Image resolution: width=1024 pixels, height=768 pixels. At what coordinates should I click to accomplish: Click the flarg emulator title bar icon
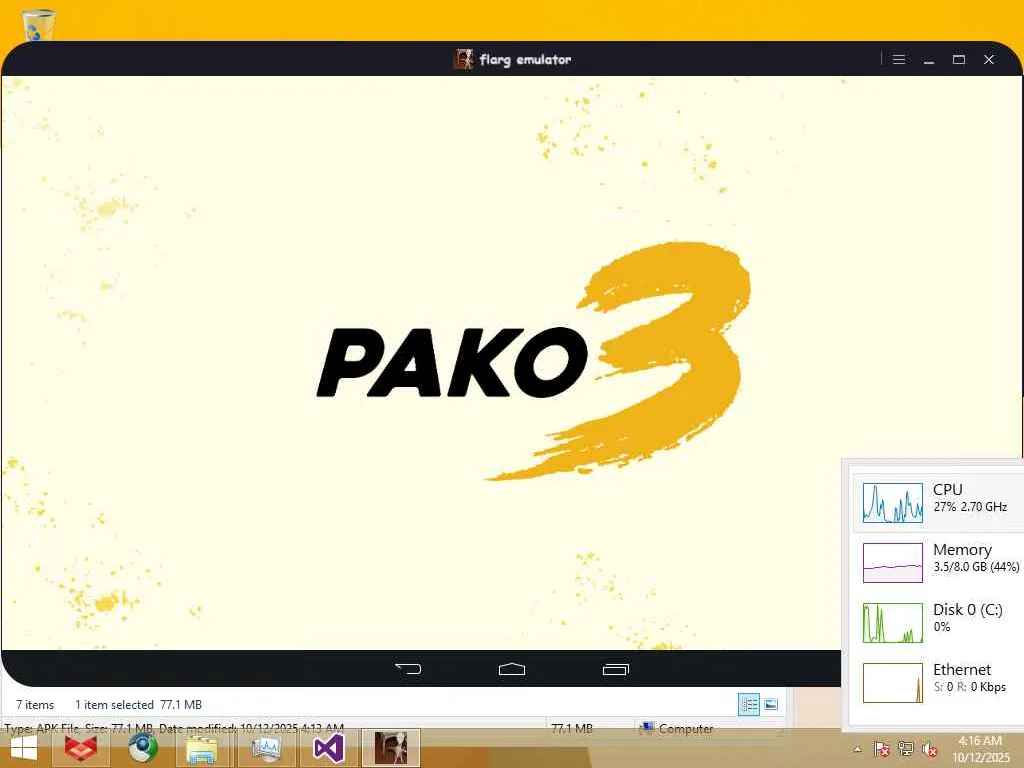click(463, 59)
